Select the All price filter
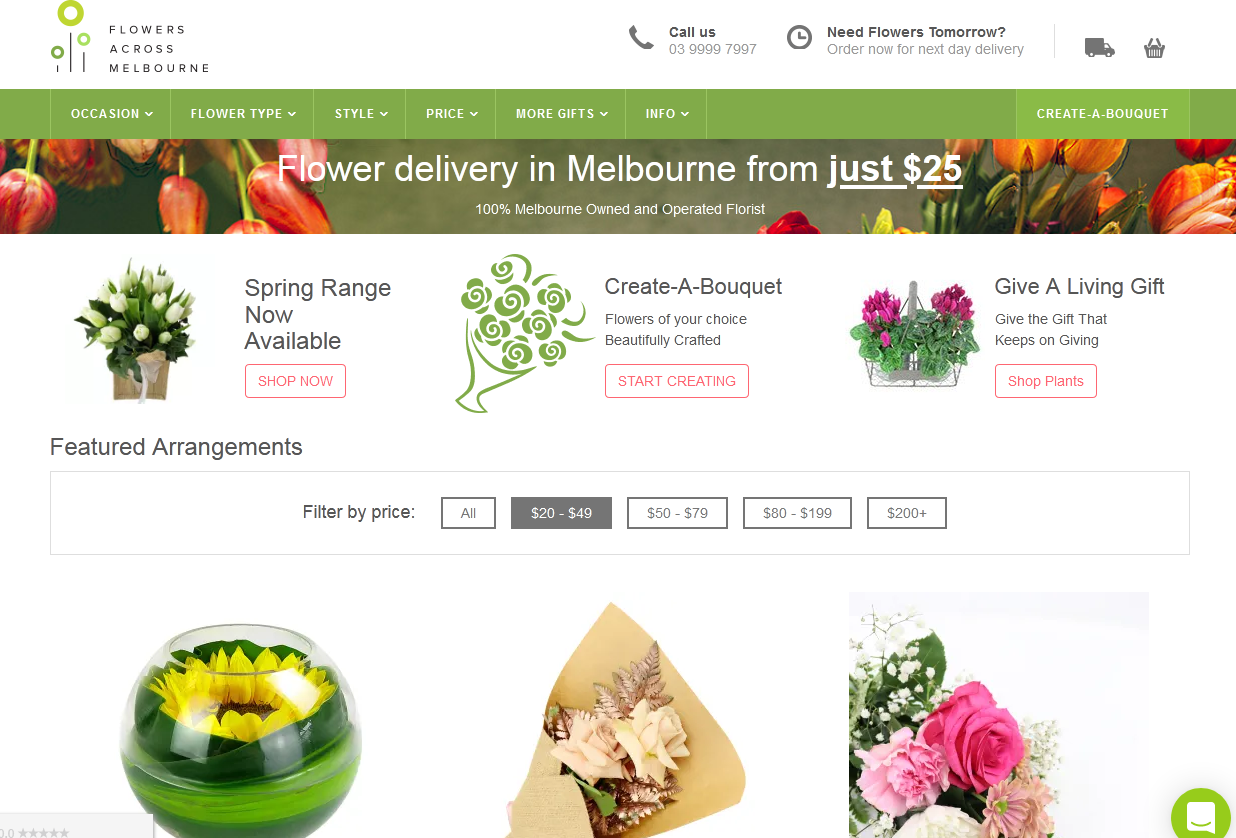 tap(468, 513)
